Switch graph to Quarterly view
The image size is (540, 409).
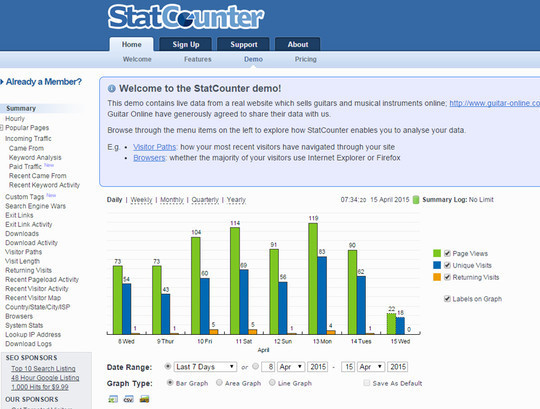205,200
